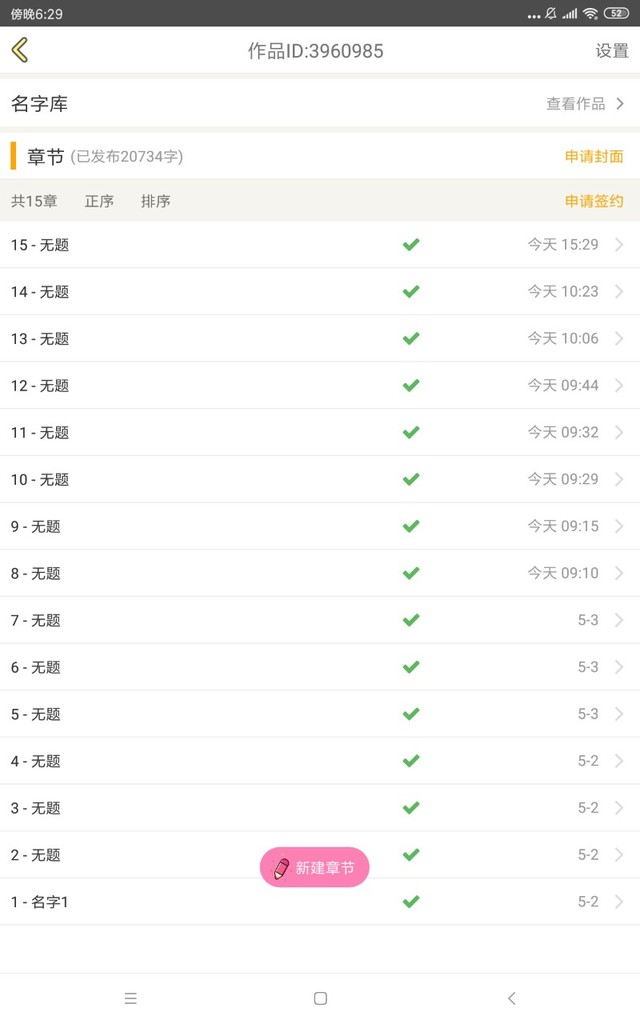
Task: Expand 查看作品 with the arrow chevron
Action: point(620,104)
